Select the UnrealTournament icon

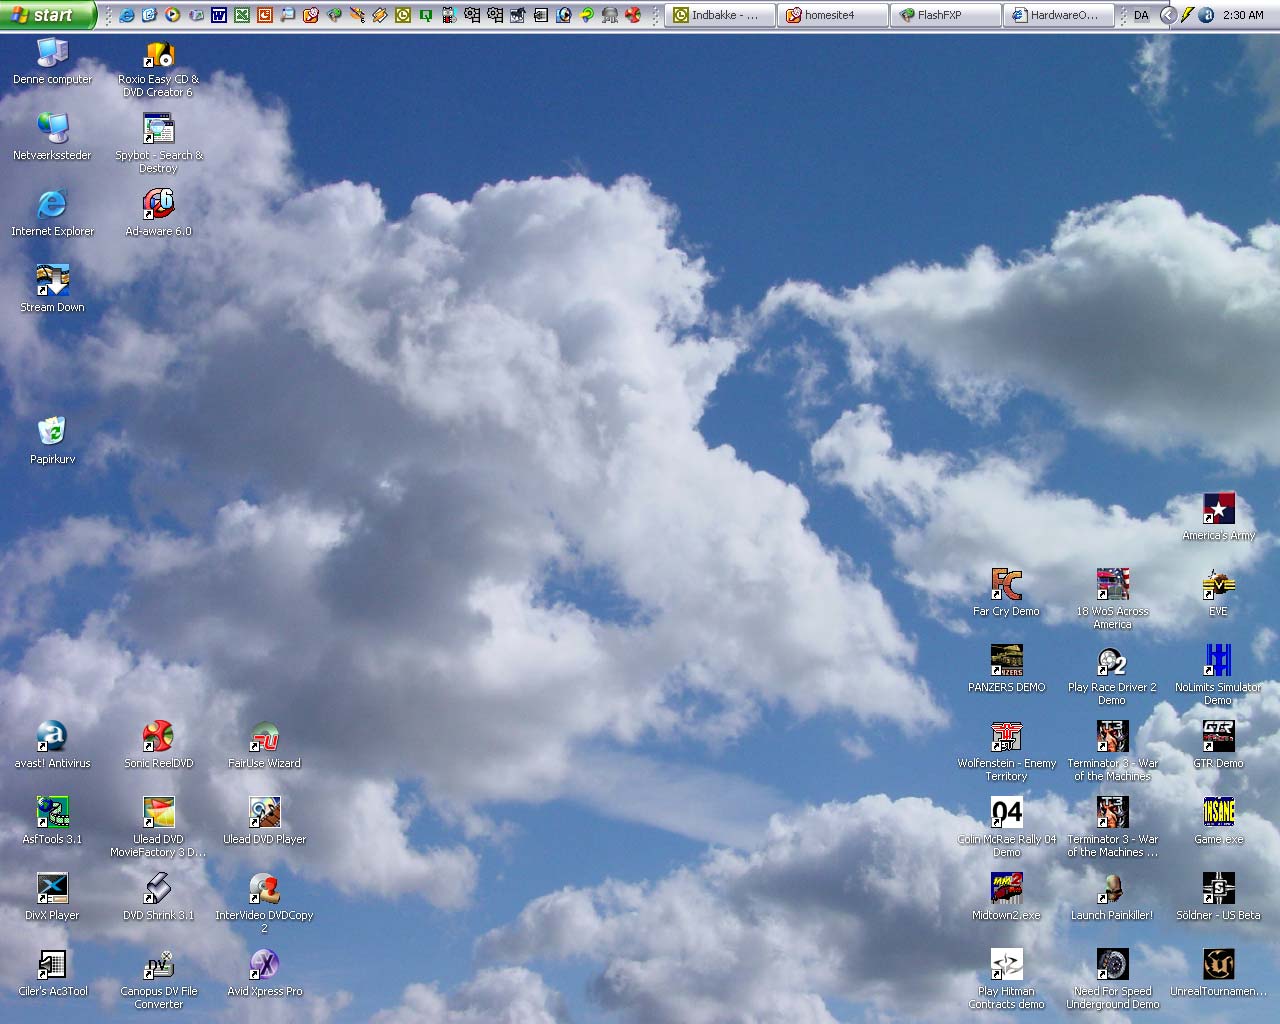click(x=1218, y=974)
